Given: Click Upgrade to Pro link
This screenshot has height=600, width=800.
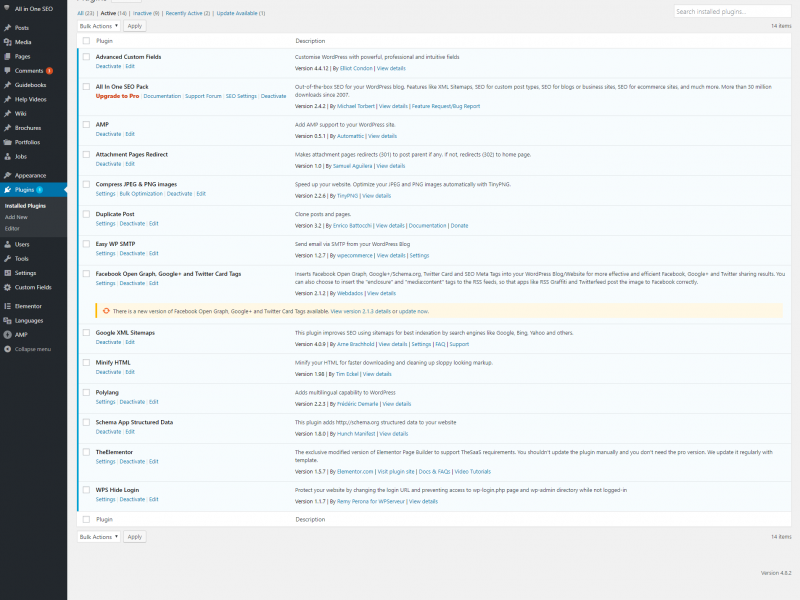Looking at the screenshot, I should click(x=117, y=96).
